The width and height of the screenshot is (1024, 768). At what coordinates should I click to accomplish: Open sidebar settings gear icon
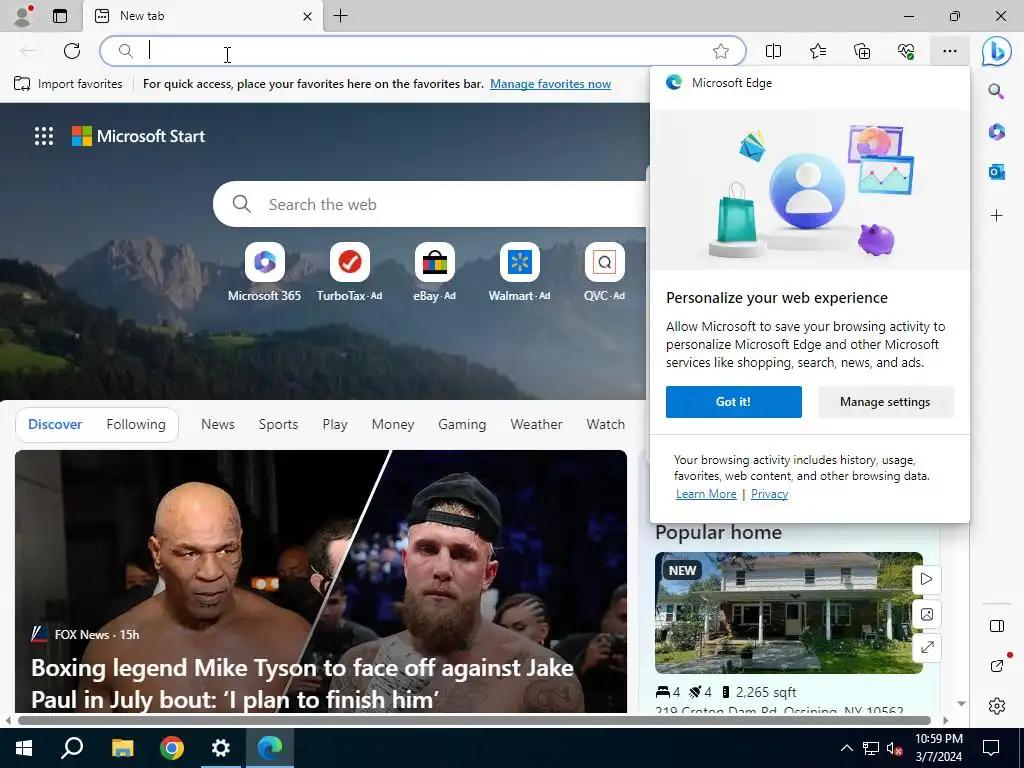point(997,705)
